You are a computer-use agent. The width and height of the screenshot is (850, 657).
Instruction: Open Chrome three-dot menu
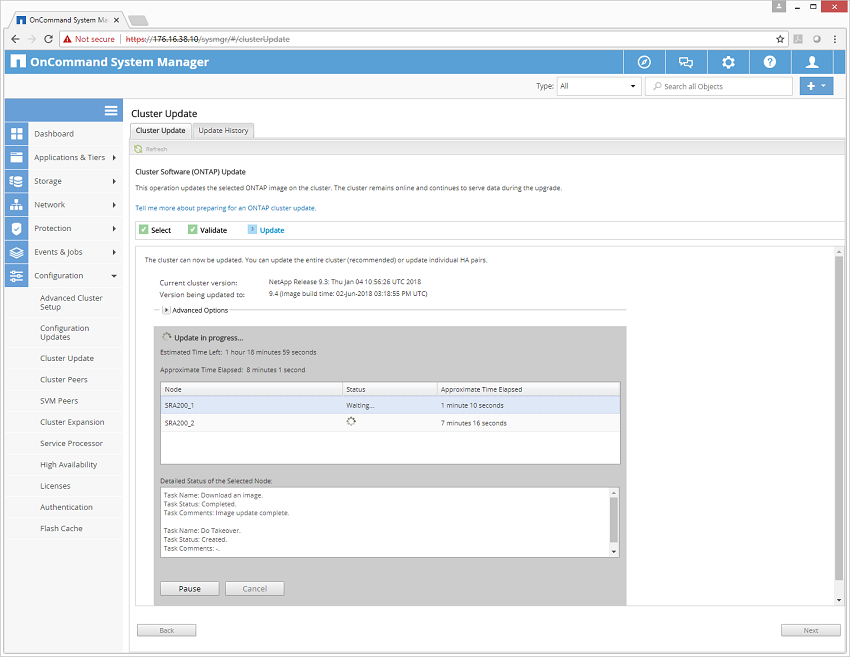point(835,39)
